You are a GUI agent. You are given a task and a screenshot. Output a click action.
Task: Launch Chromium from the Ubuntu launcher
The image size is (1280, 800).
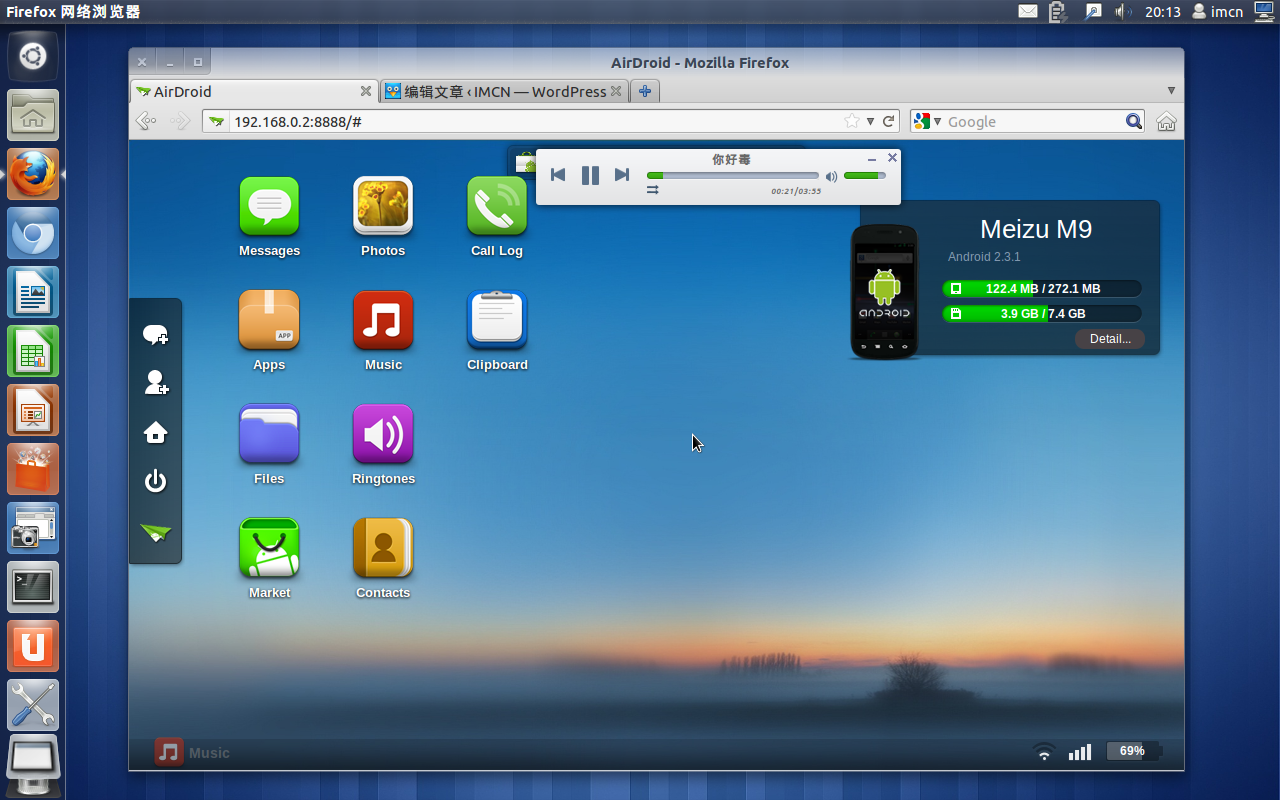33,233
